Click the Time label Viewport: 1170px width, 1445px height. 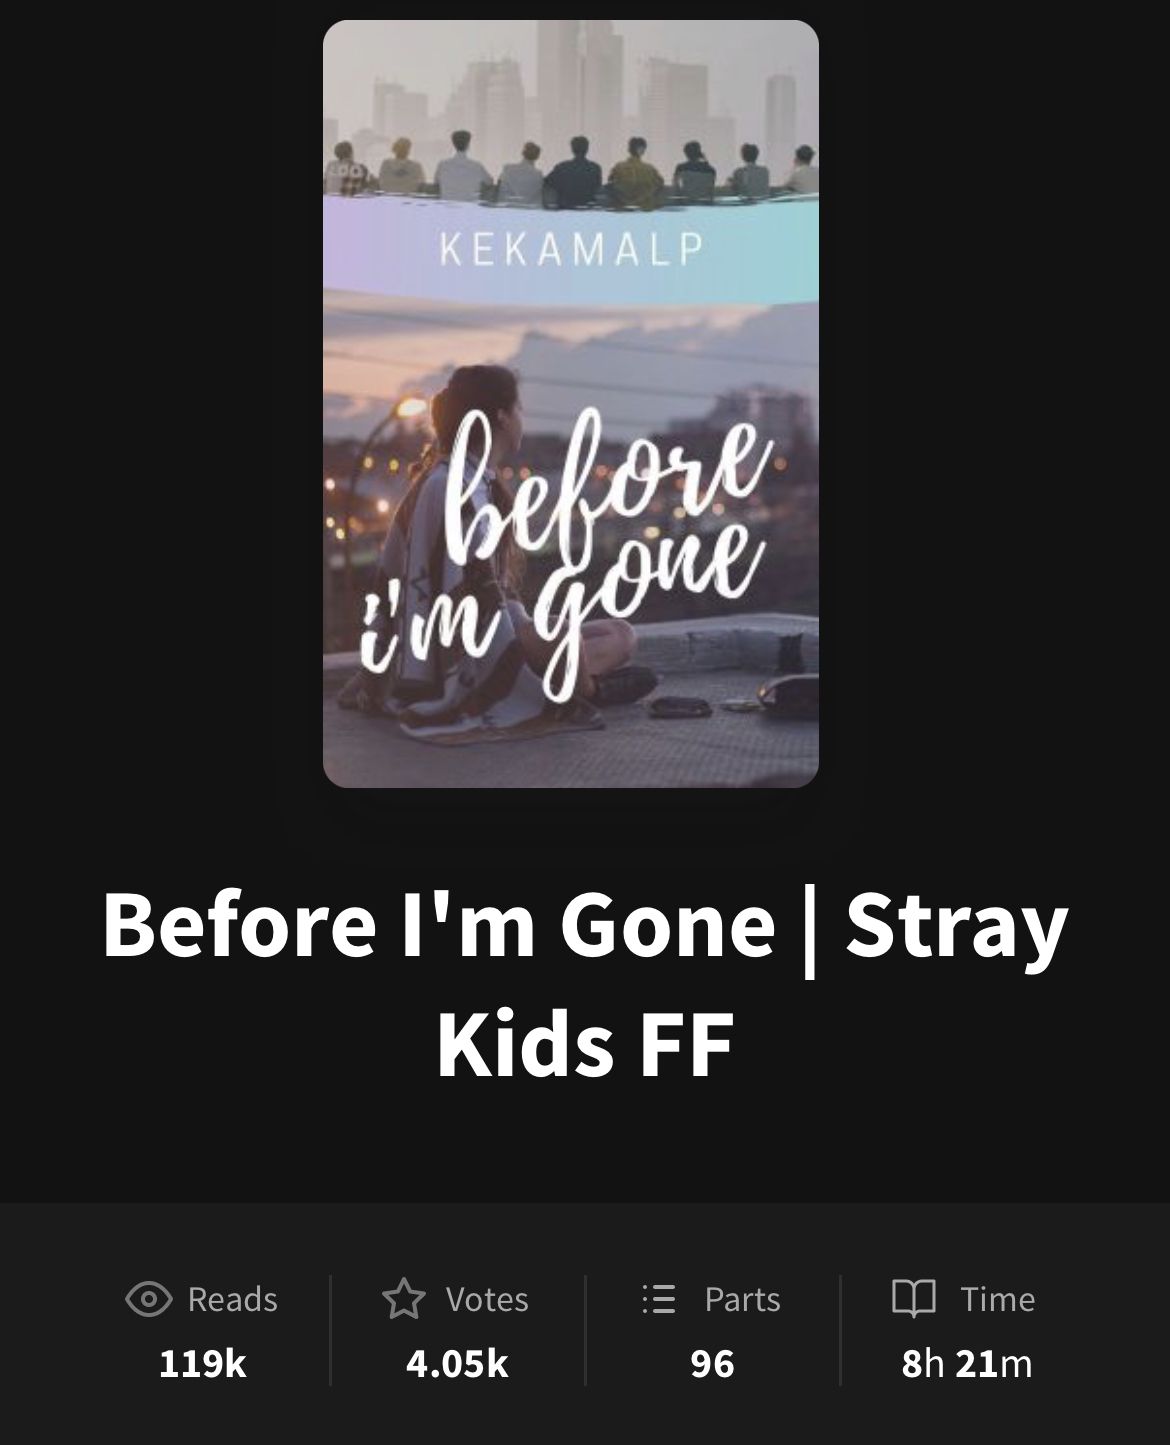[998, 1299]
